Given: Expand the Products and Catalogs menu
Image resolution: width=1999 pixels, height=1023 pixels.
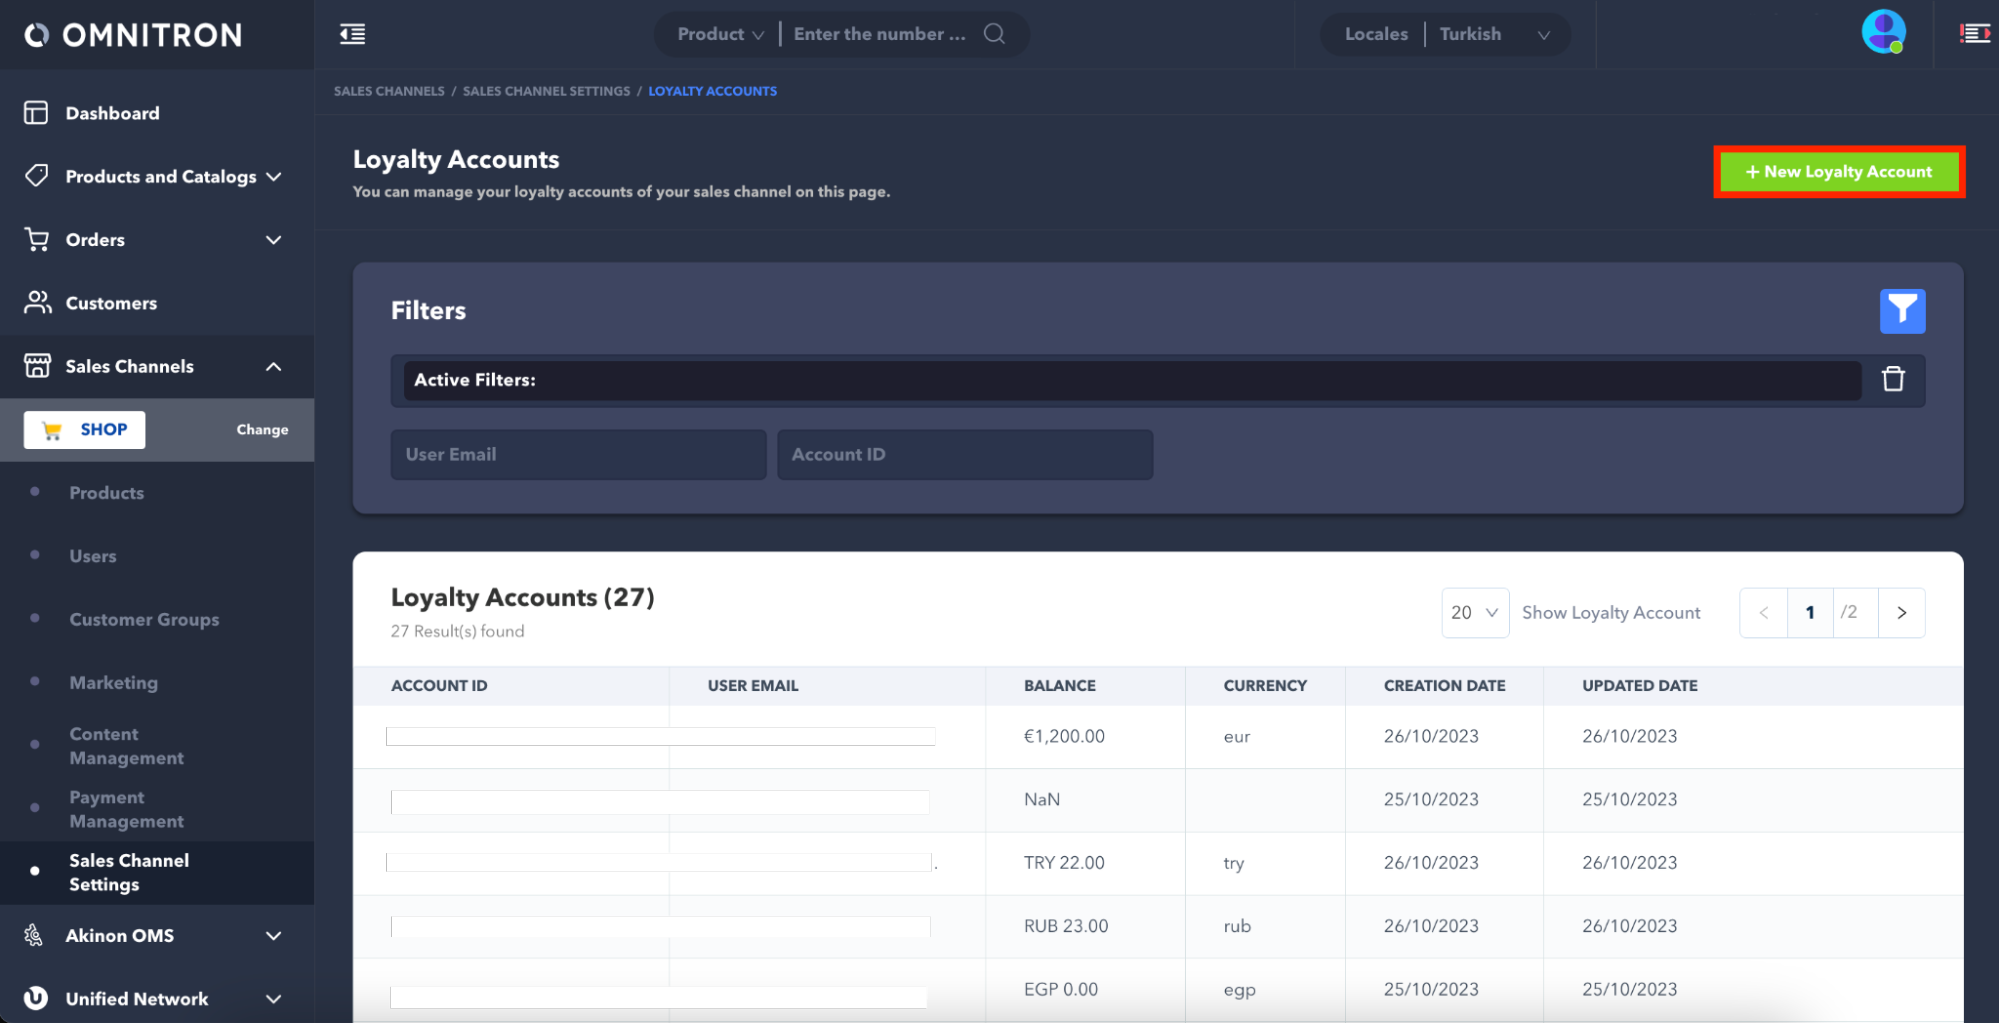Looking at the screenshot, I should click(160, 177).
